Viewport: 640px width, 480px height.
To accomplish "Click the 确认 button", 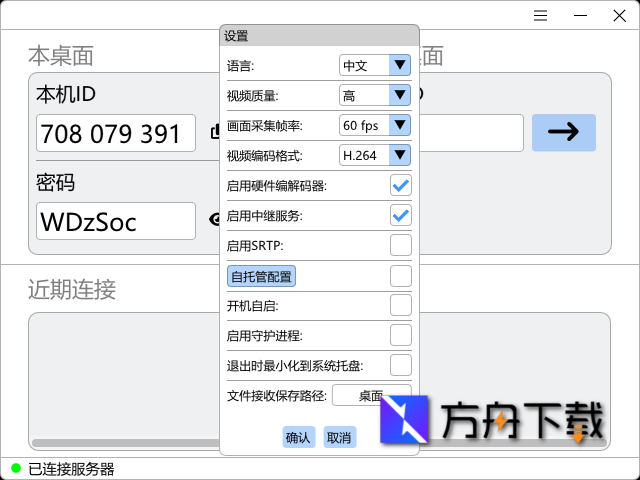I will point(298,437).
